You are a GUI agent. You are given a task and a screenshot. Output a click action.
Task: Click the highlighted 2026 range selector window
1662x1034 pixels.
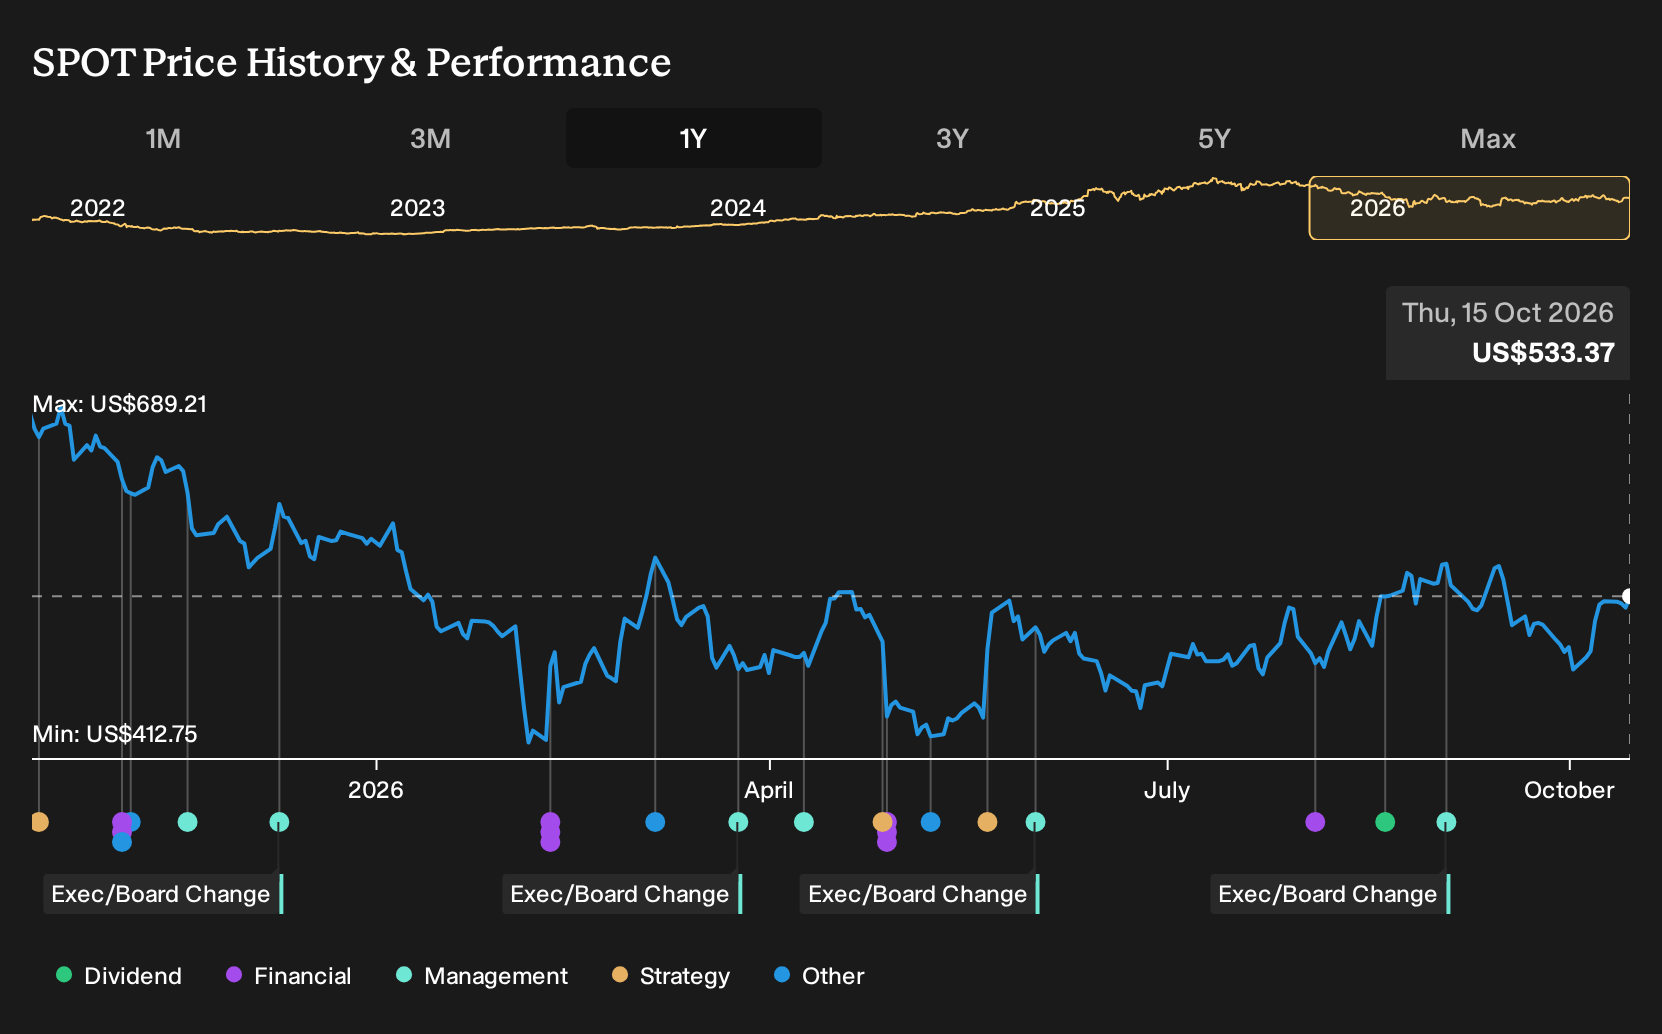pos(1469,208)
